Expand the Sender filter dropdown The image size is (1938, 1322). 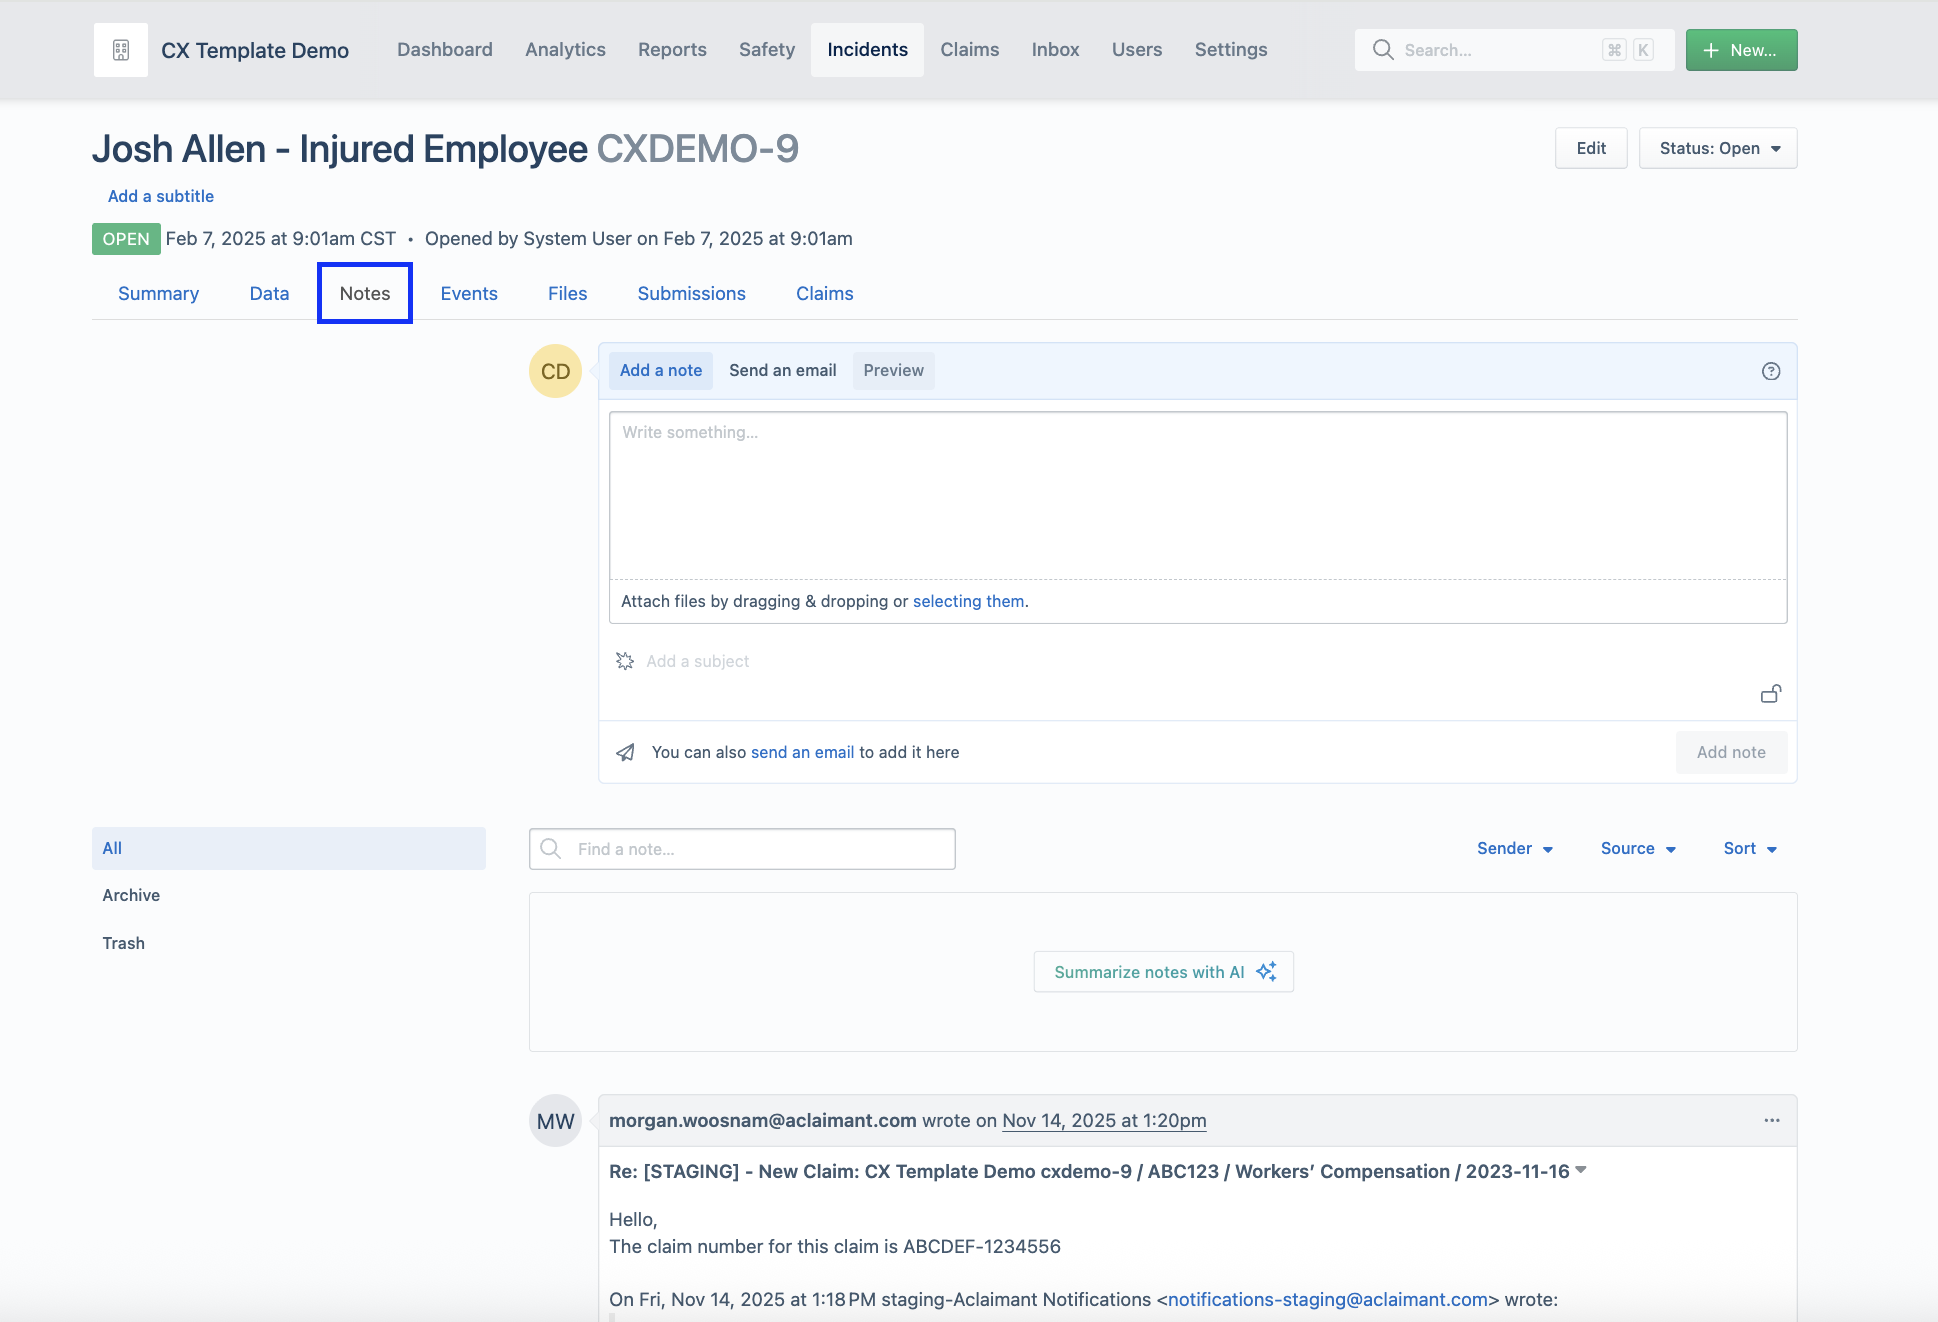[x=1515, y=848]
